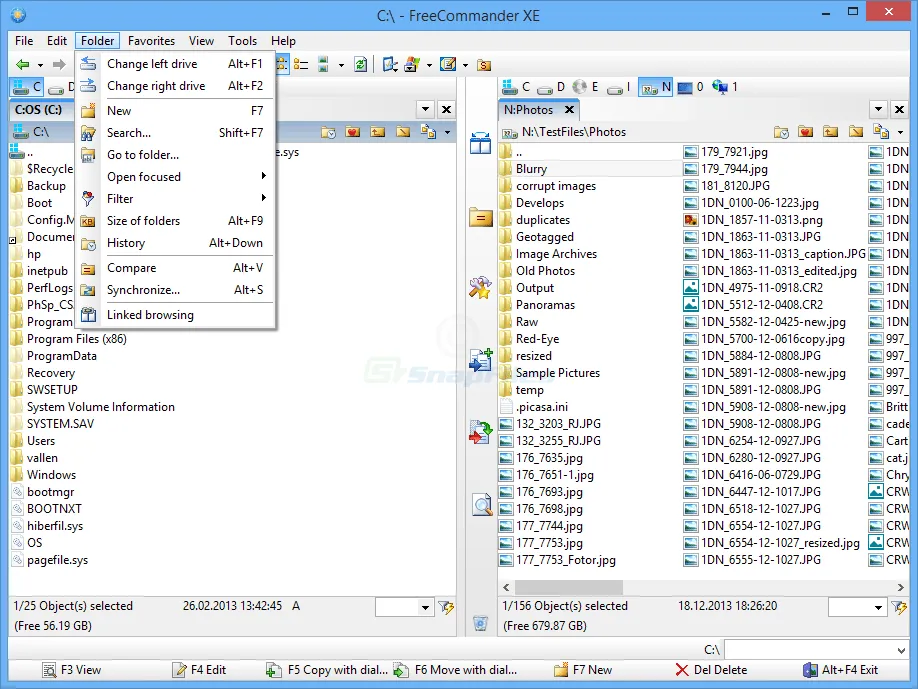
Task: Open favorites heart folder in left panel
Action: click(x=352, y=132)
